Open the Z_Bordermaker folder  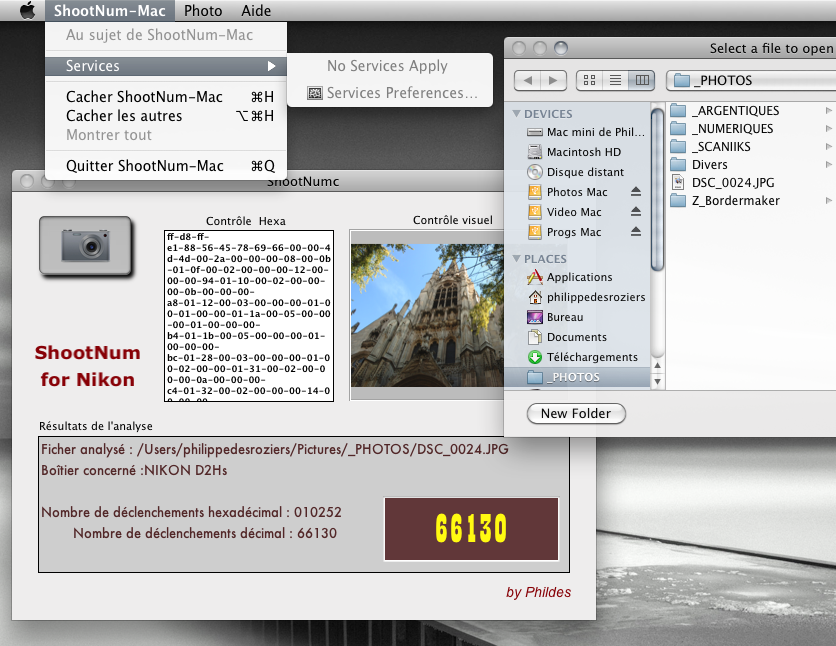[725, 201]
